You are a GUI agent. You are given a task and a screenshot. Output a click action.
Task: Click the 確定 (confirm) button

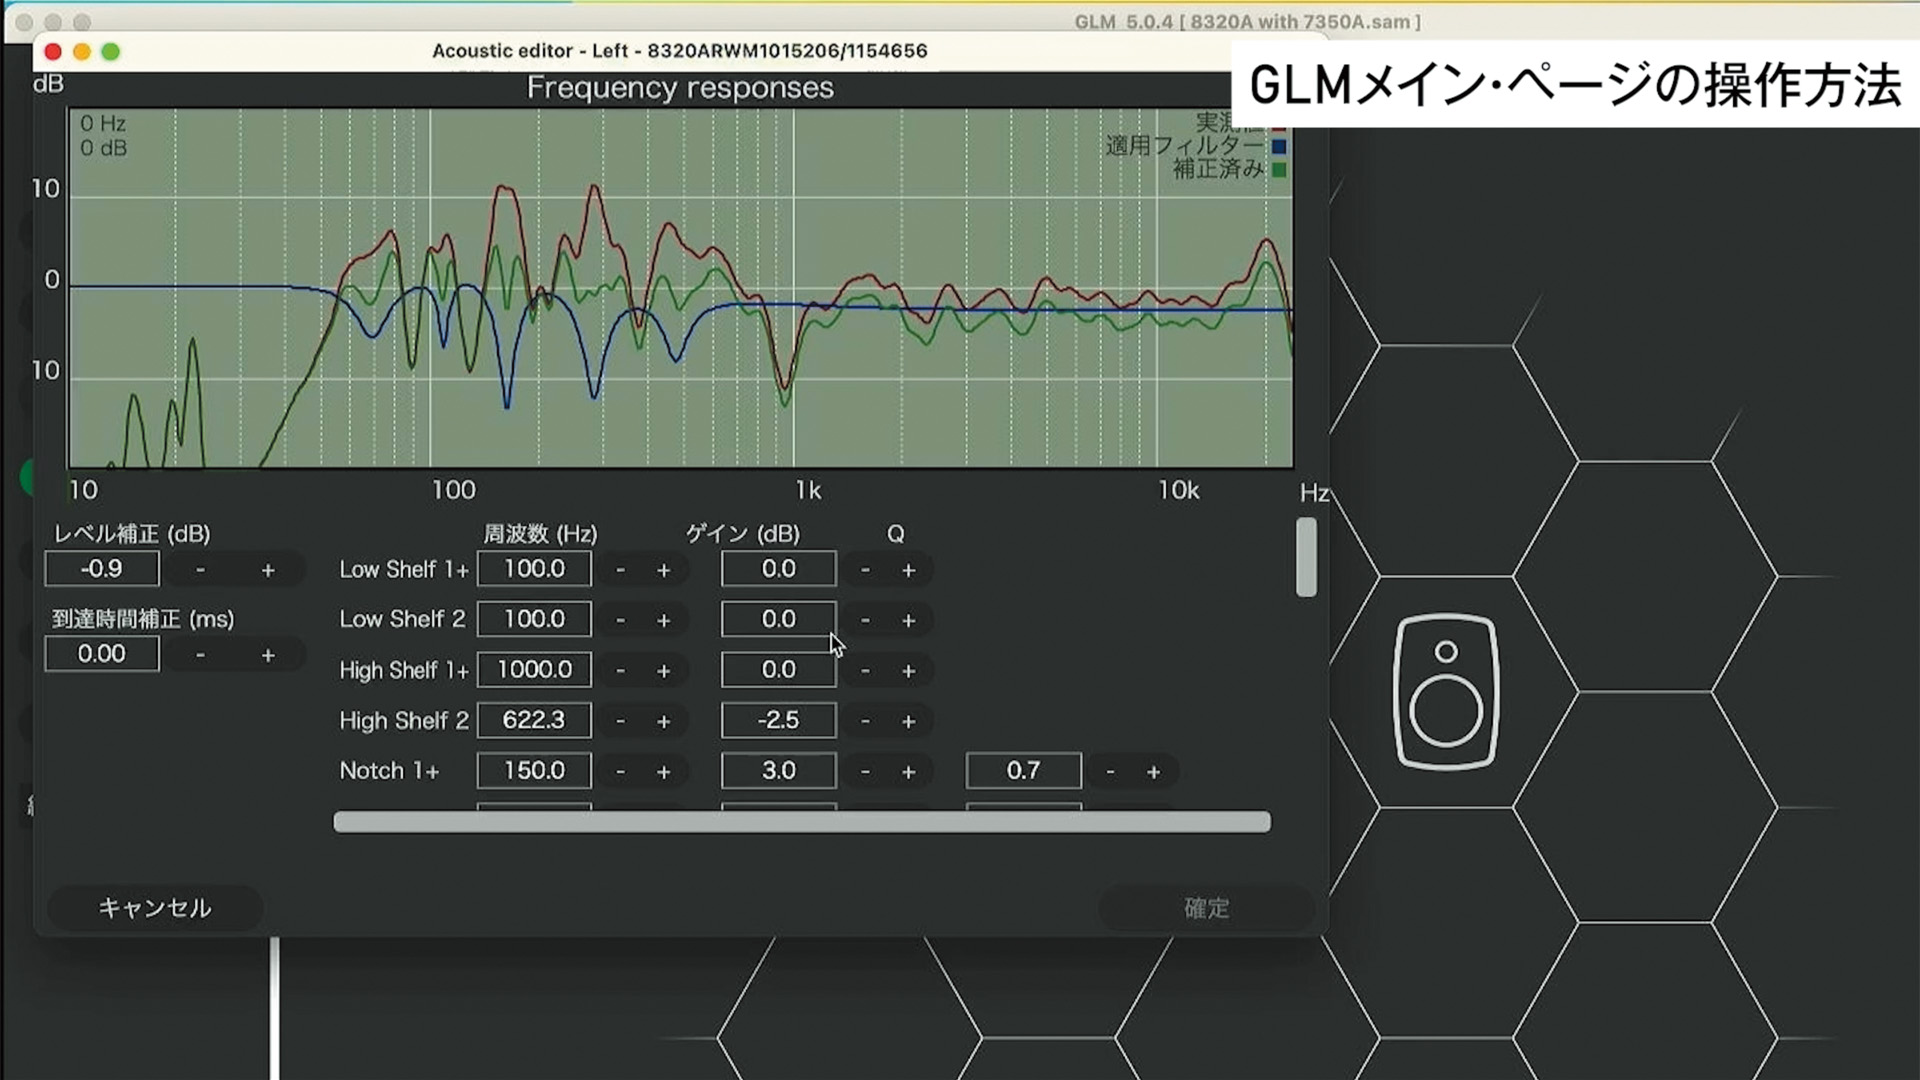pos(1206,908)
